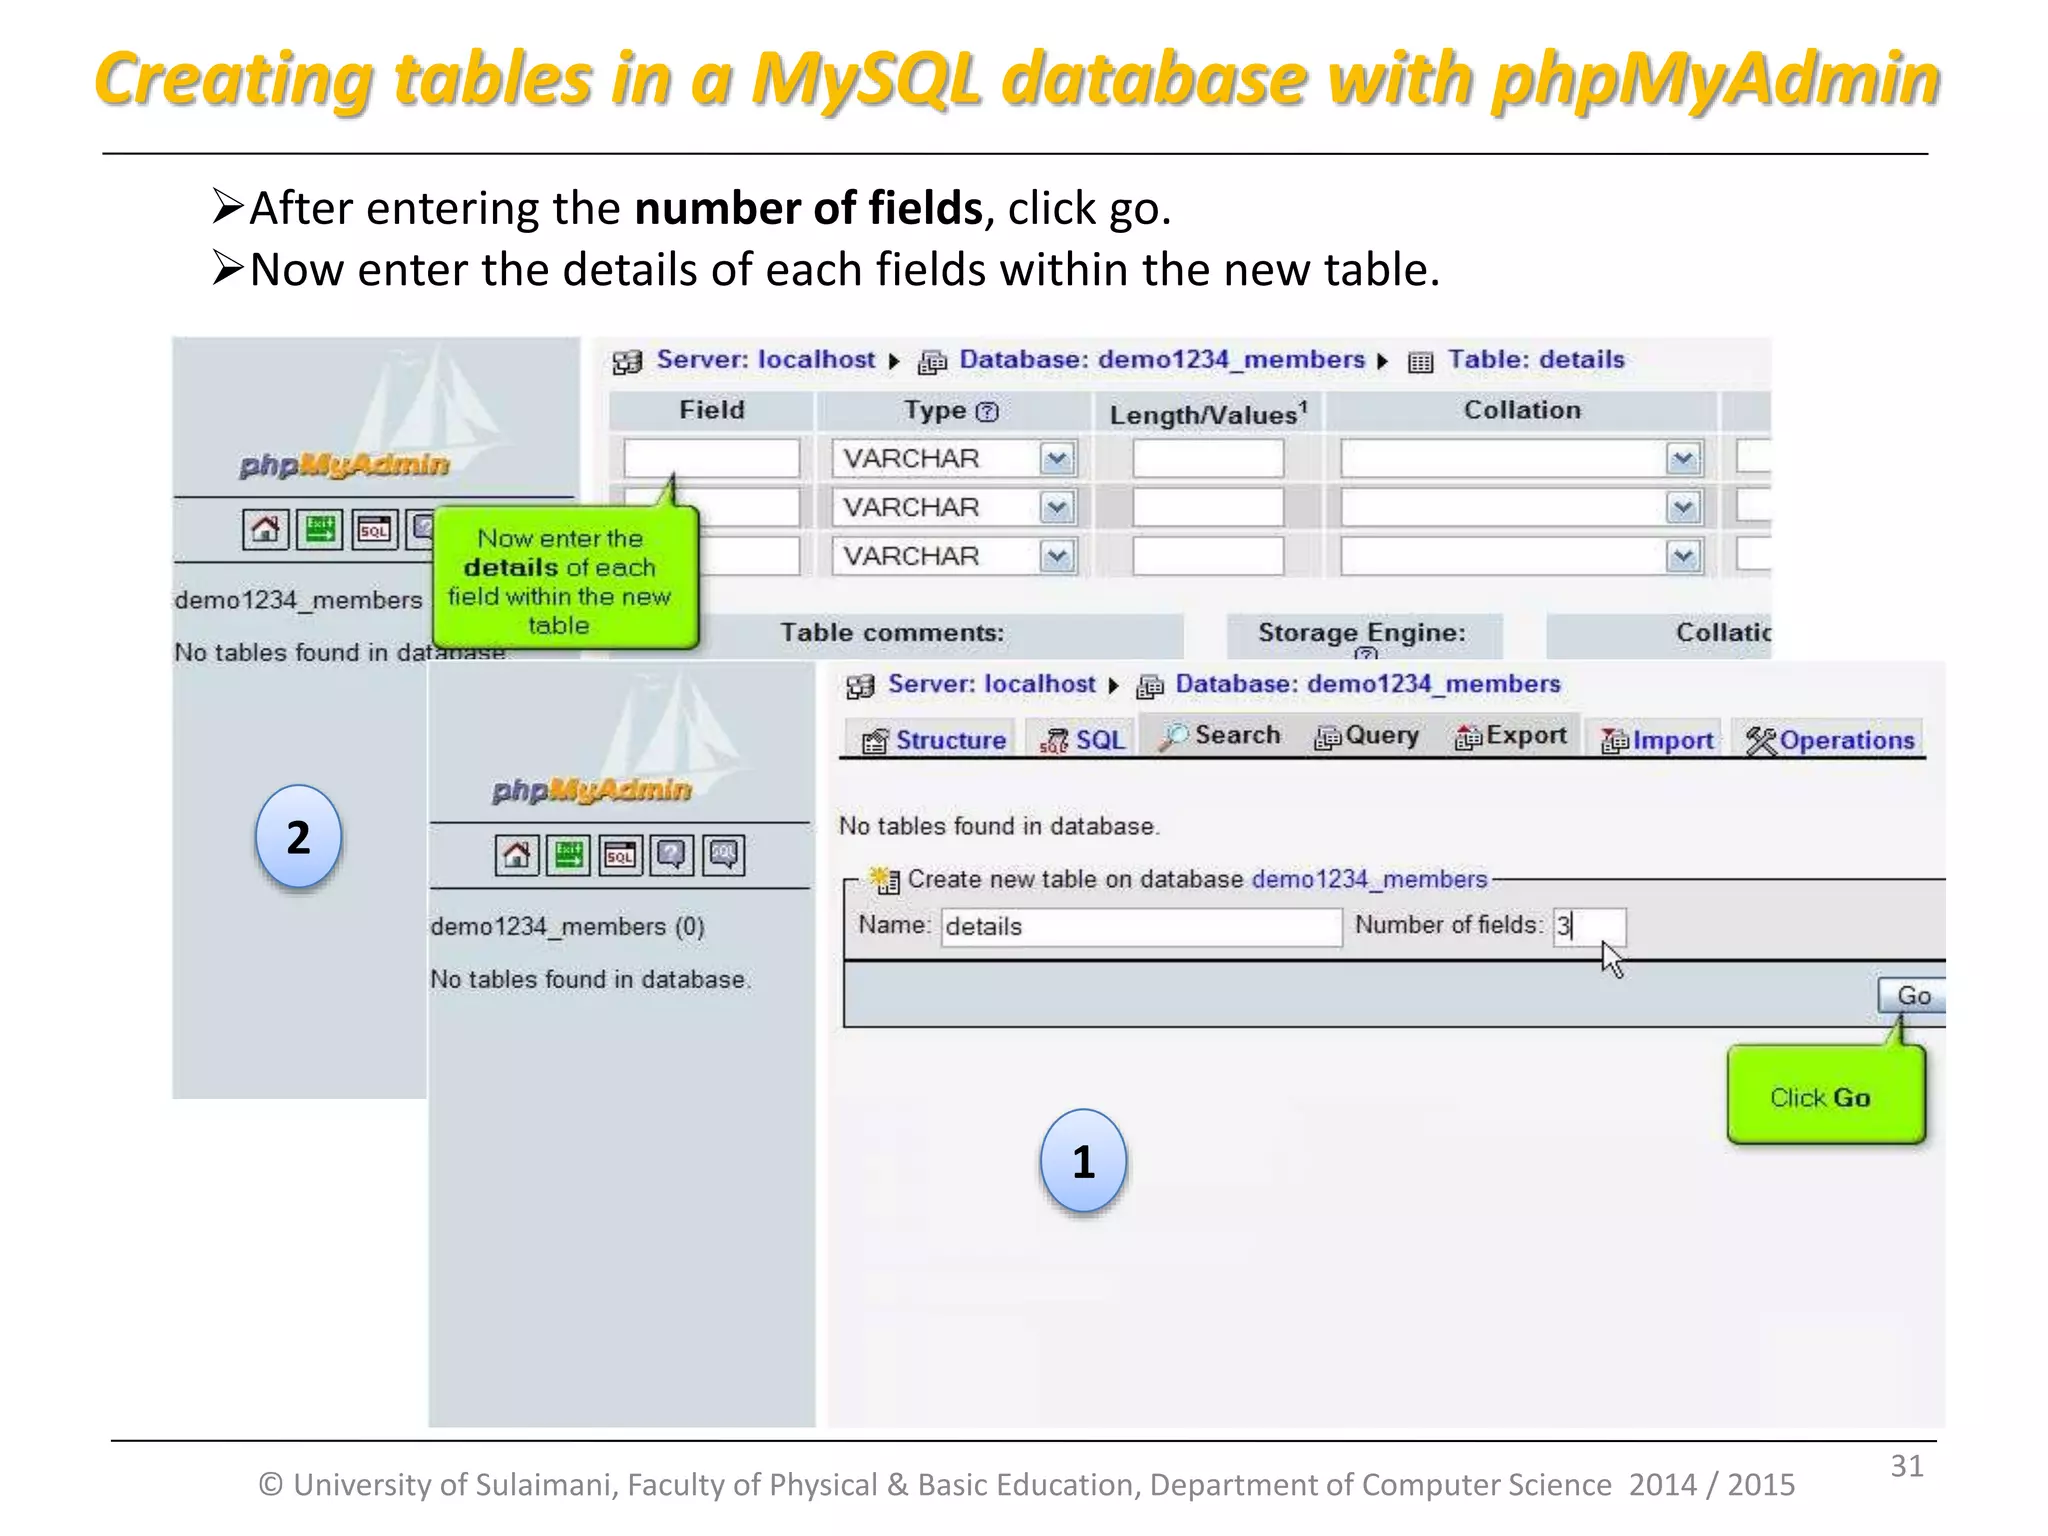
Task: Follow 'Server: localhost' link in lower breadcrumb
Action: pyautogui.click(x=992, y=685)
